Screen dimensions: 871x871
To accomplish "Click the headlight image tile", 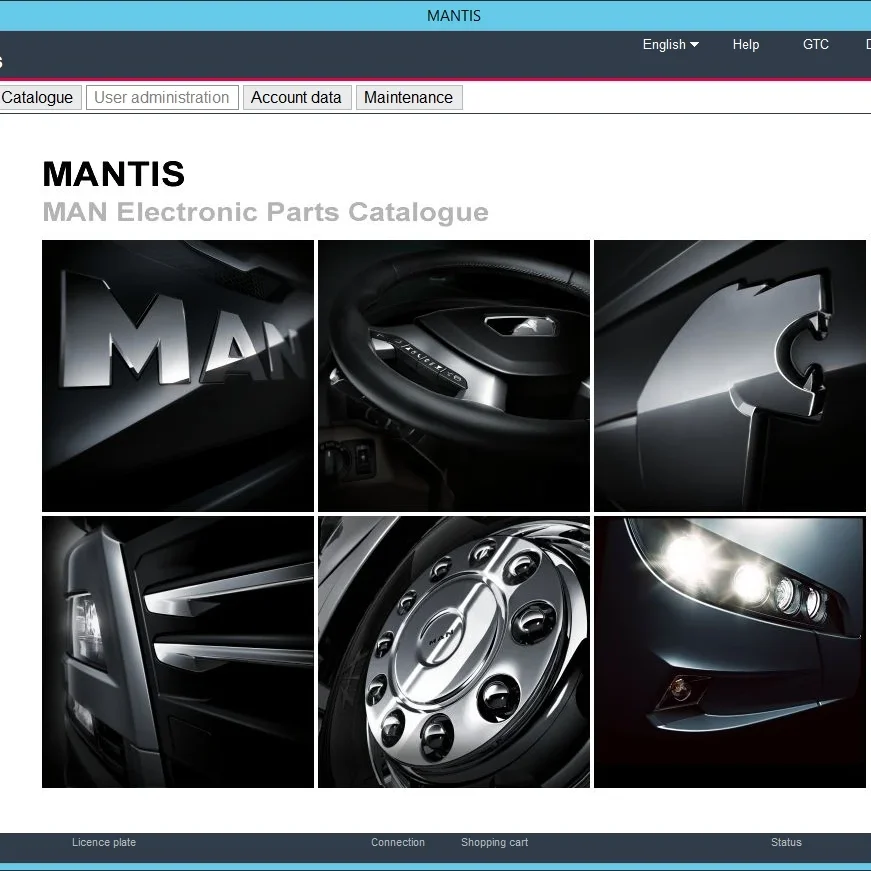I will (x=729, y=651).
